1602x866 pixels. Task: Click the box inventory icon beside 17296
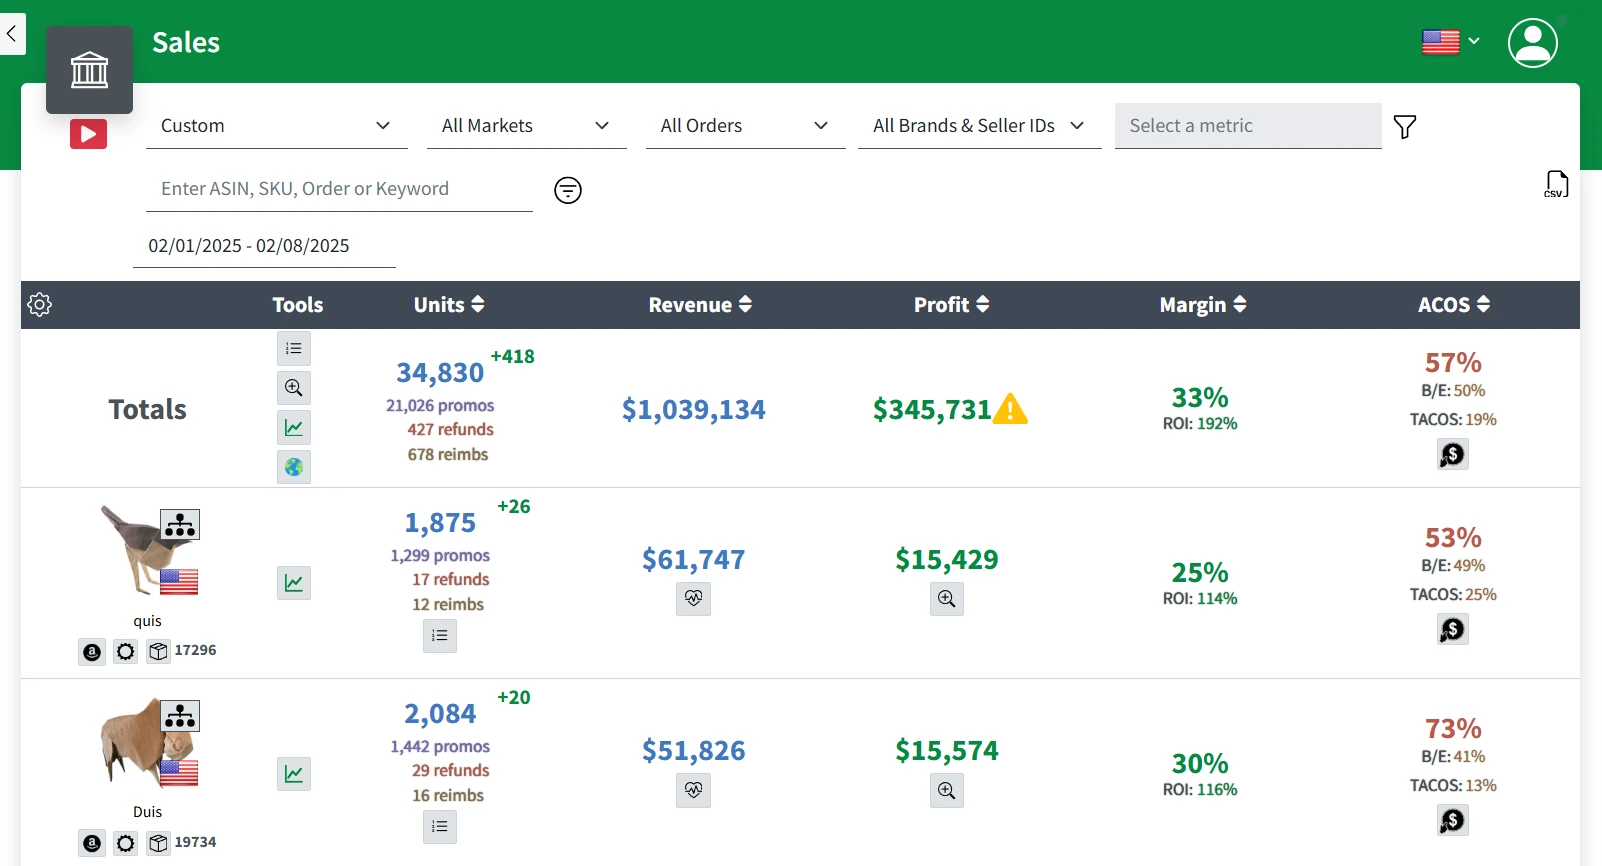(x=158, y=652)
